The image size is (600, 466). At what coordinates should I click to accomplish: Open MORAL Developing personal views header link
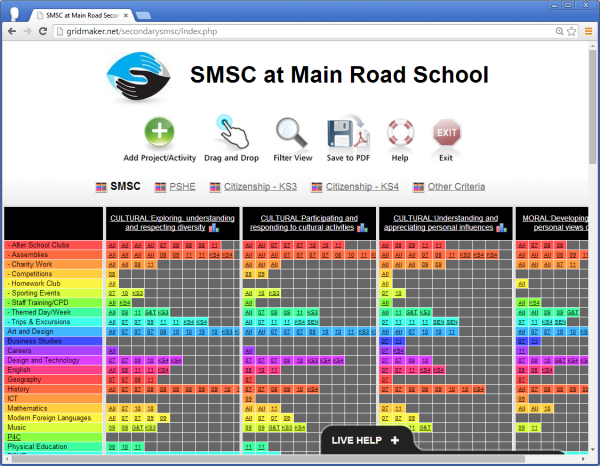pyautogui.click(x=555, y=223)
